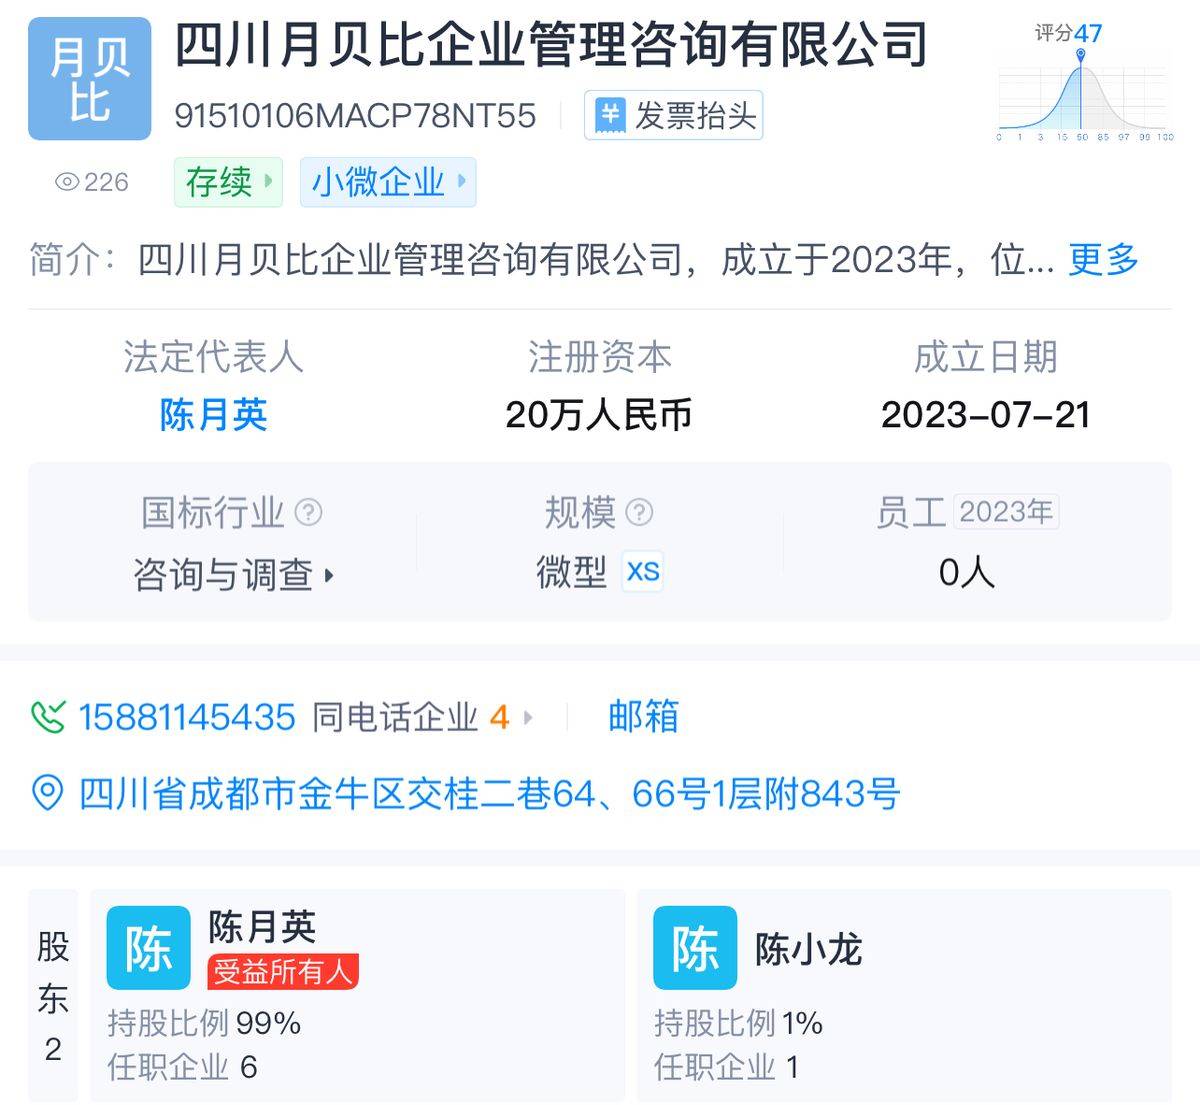Open legal representative 陈月英 link
Viewport: 1200px width, 1105px height.
point(213,415)
